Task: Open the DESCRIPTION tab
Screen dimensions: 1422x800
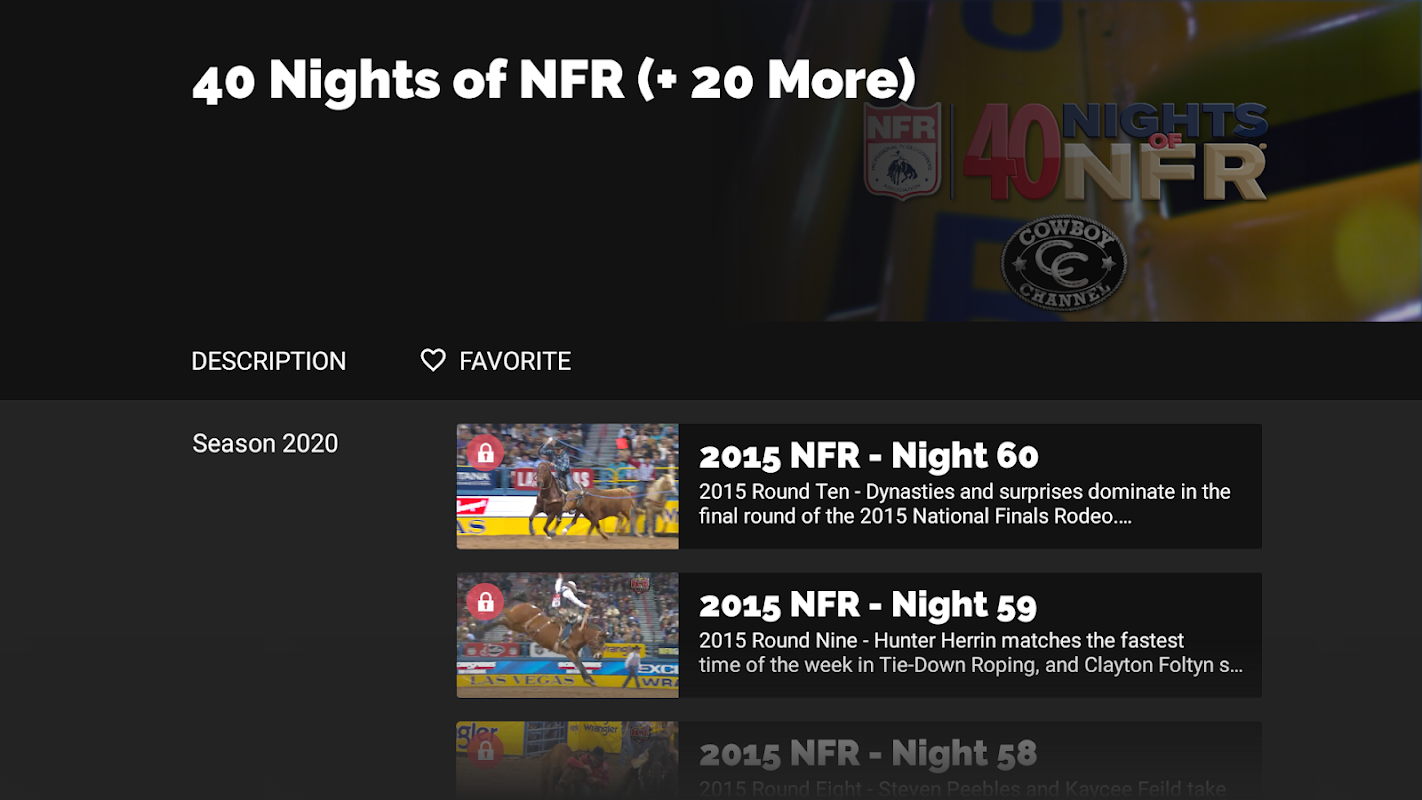Action: coord(268,361)
